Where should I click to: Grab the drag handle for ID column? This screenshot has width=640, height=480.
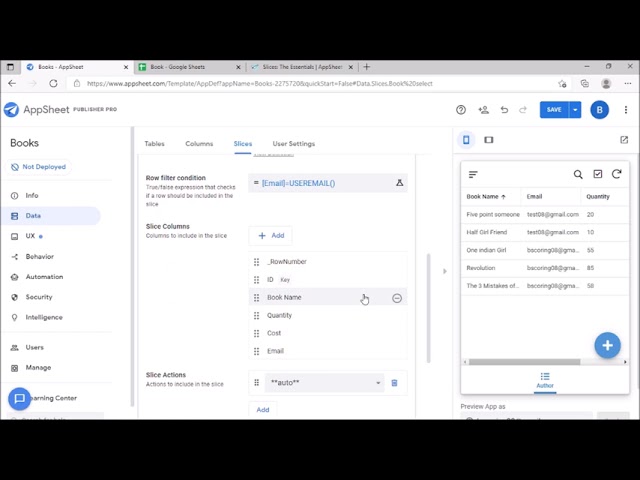(x=256, y=280)
